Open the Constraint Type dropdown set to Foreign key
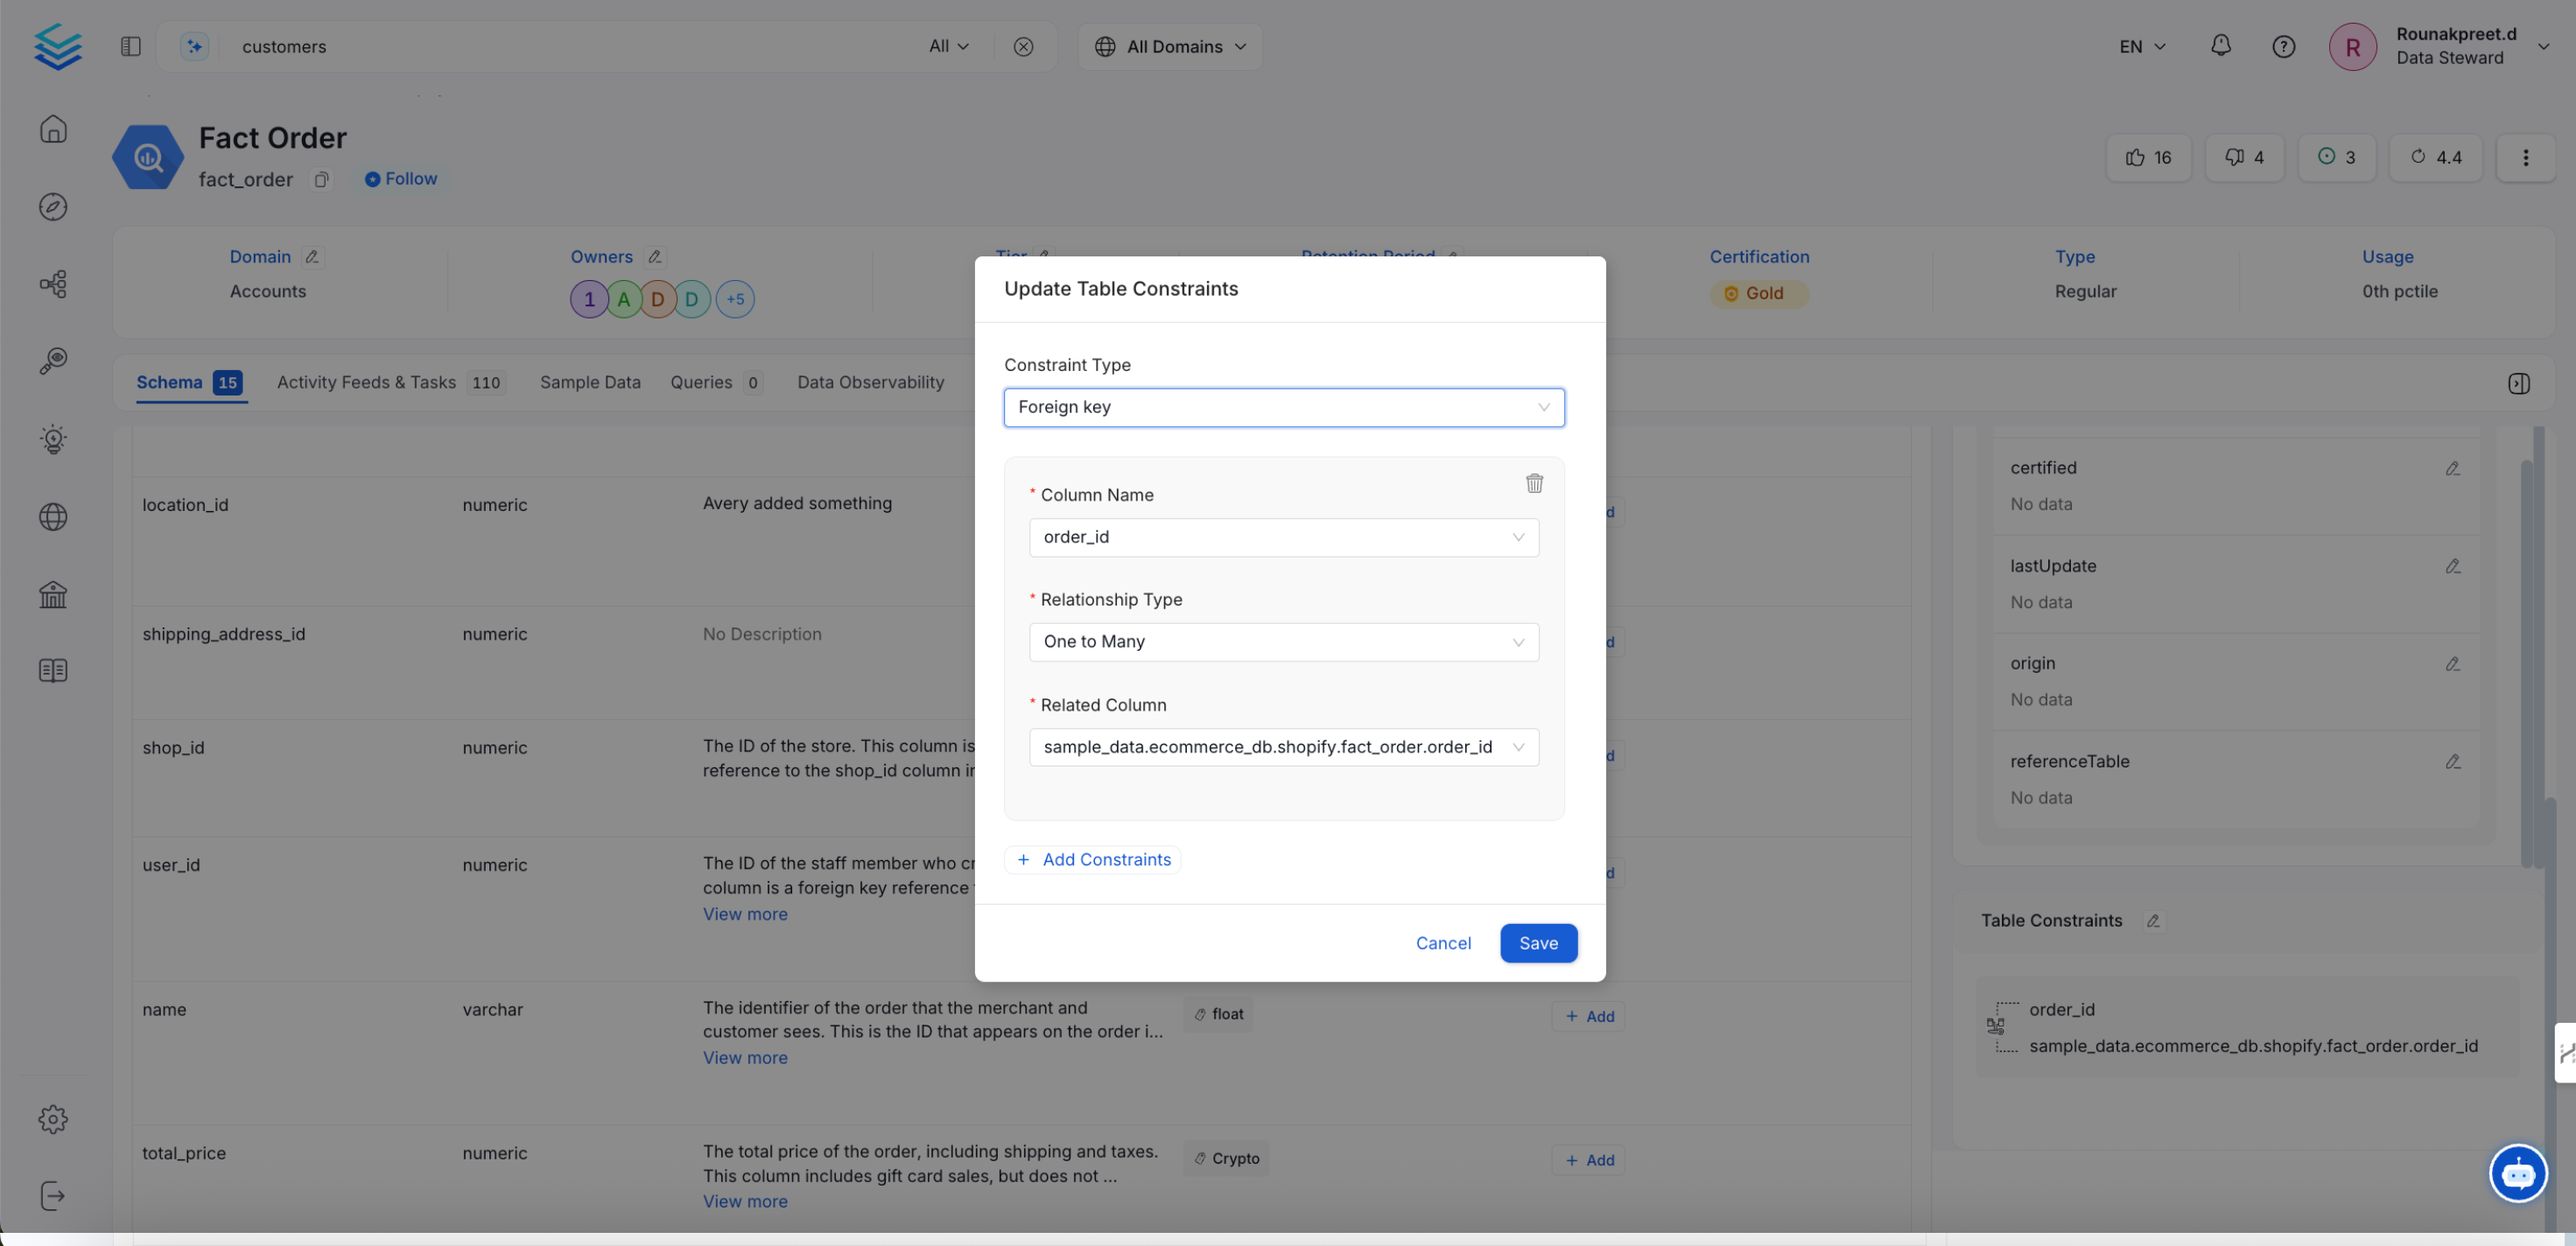The image size is (2576, 1246). 1284,407
